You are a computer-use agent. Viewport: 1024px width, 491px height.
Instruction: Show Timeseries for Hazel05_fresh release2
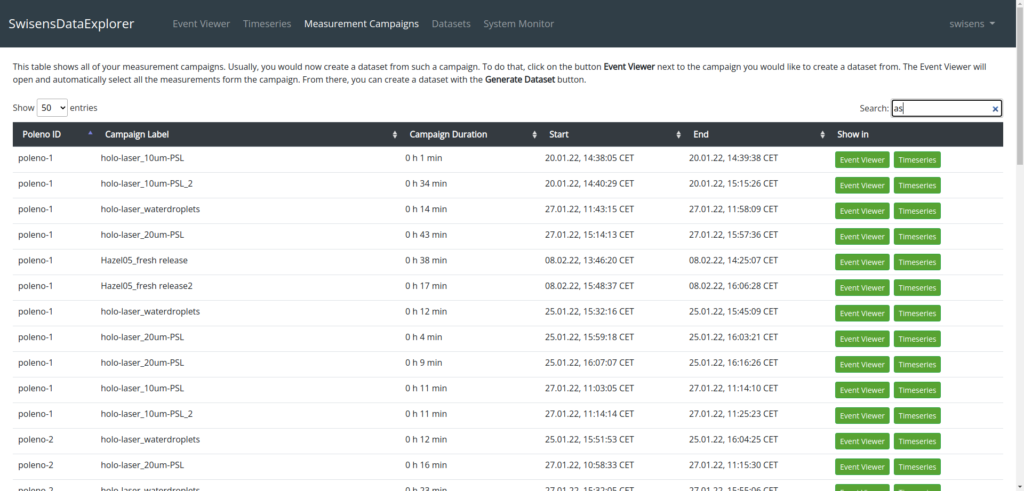click(x=917, y=287)
